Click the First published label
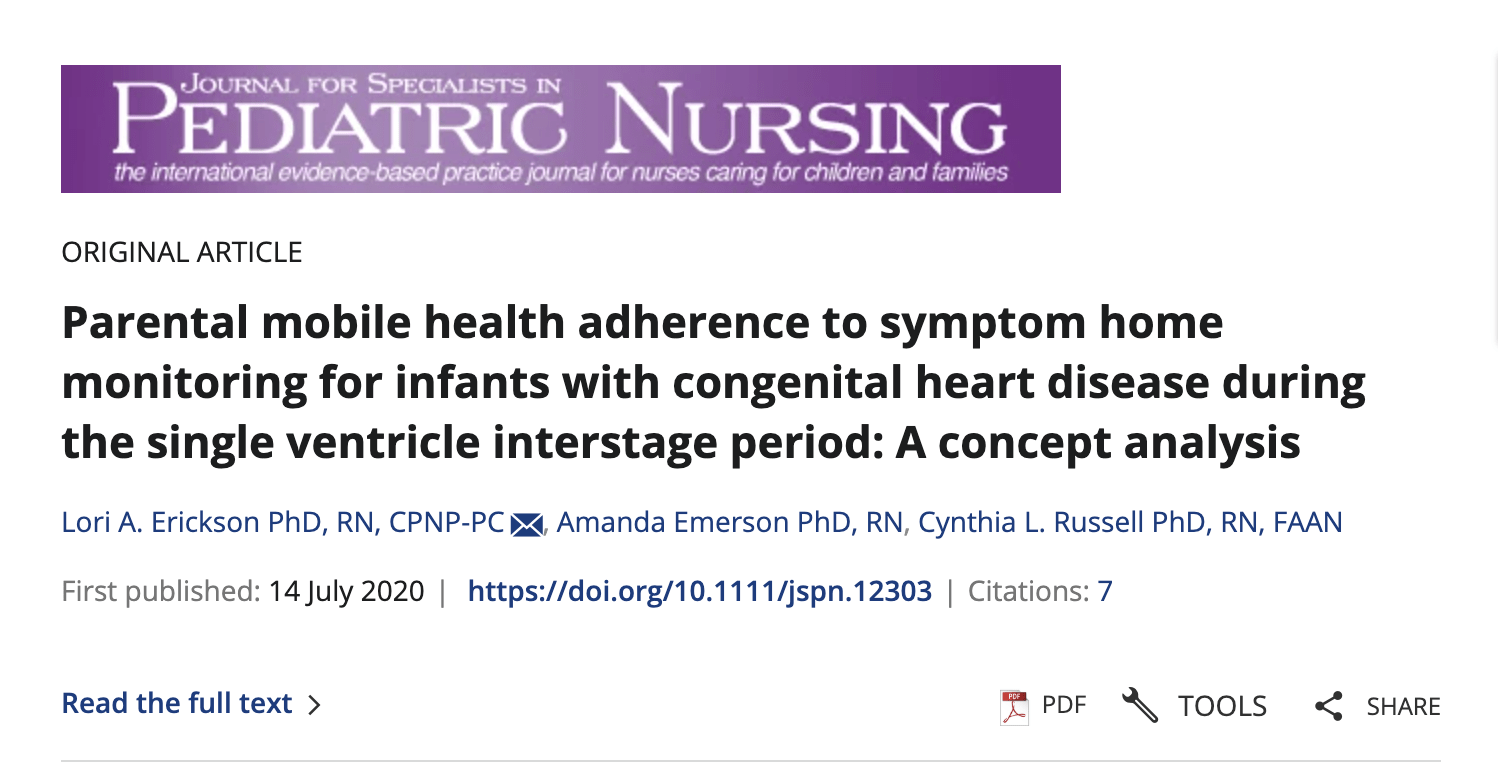The width and height of the screenshot is (1498, 762). click(x=161, y=592)
